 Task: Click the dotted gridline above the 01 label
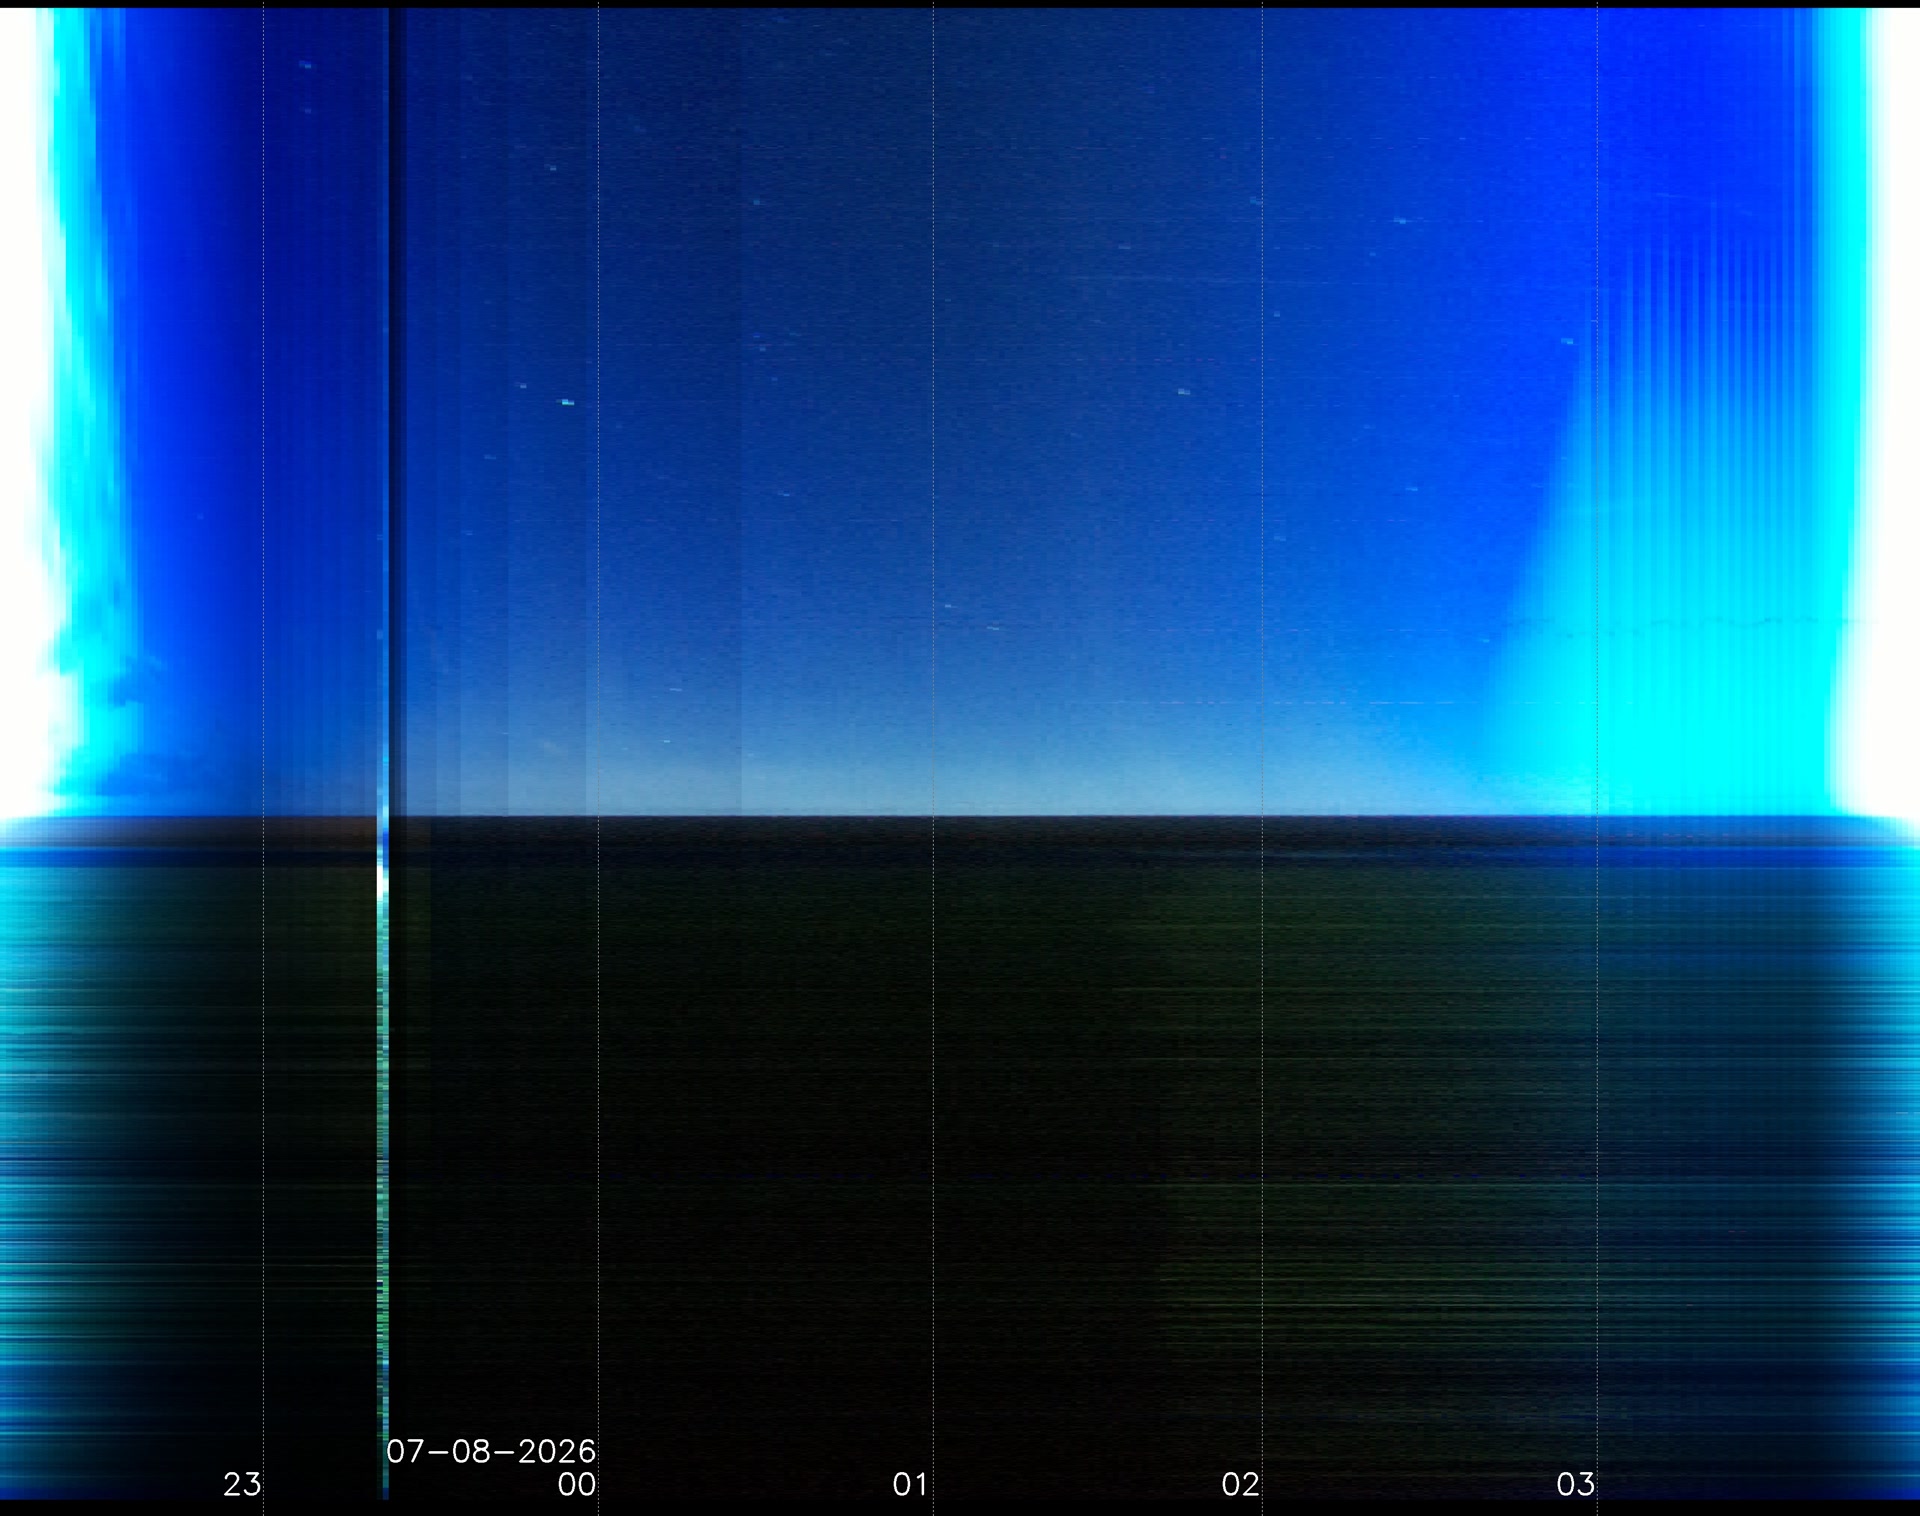(x=933, y=740)
